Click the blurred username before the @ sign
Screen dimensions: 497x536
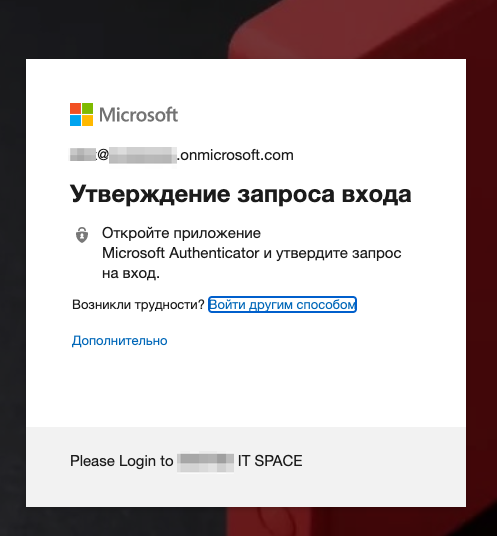click(83, 155)
